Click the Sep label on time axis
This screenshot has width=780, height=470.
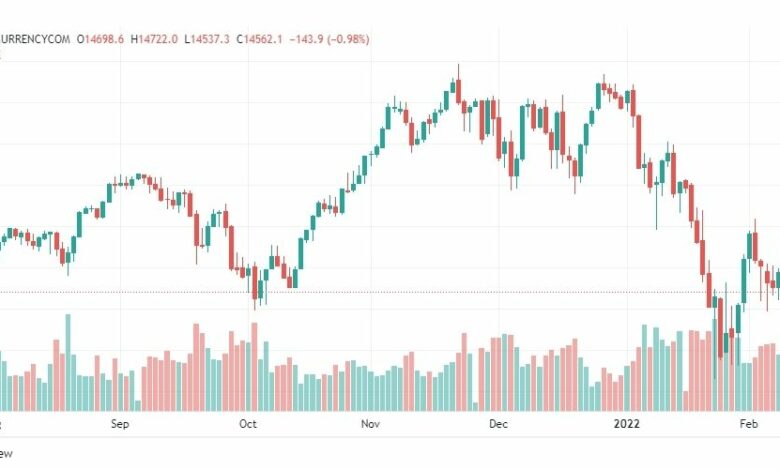click(120, 424)
